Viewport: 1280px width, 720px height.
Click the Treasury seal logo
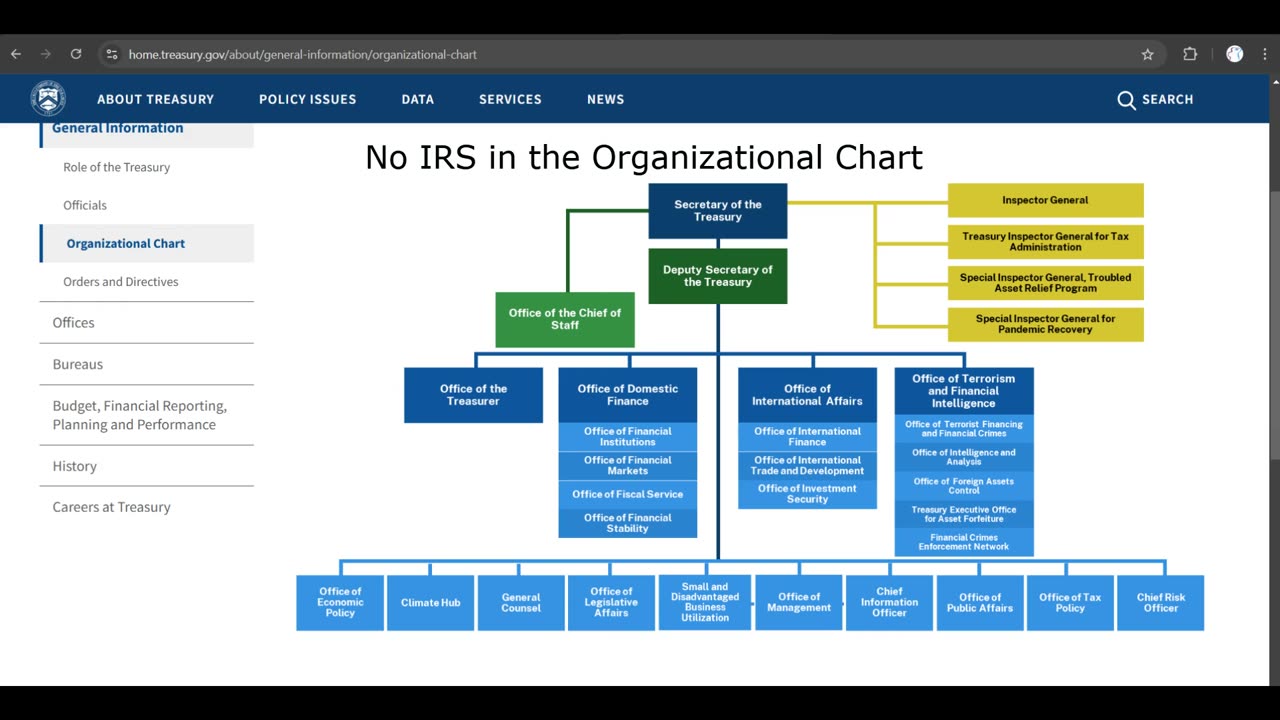tap(48, 99)
